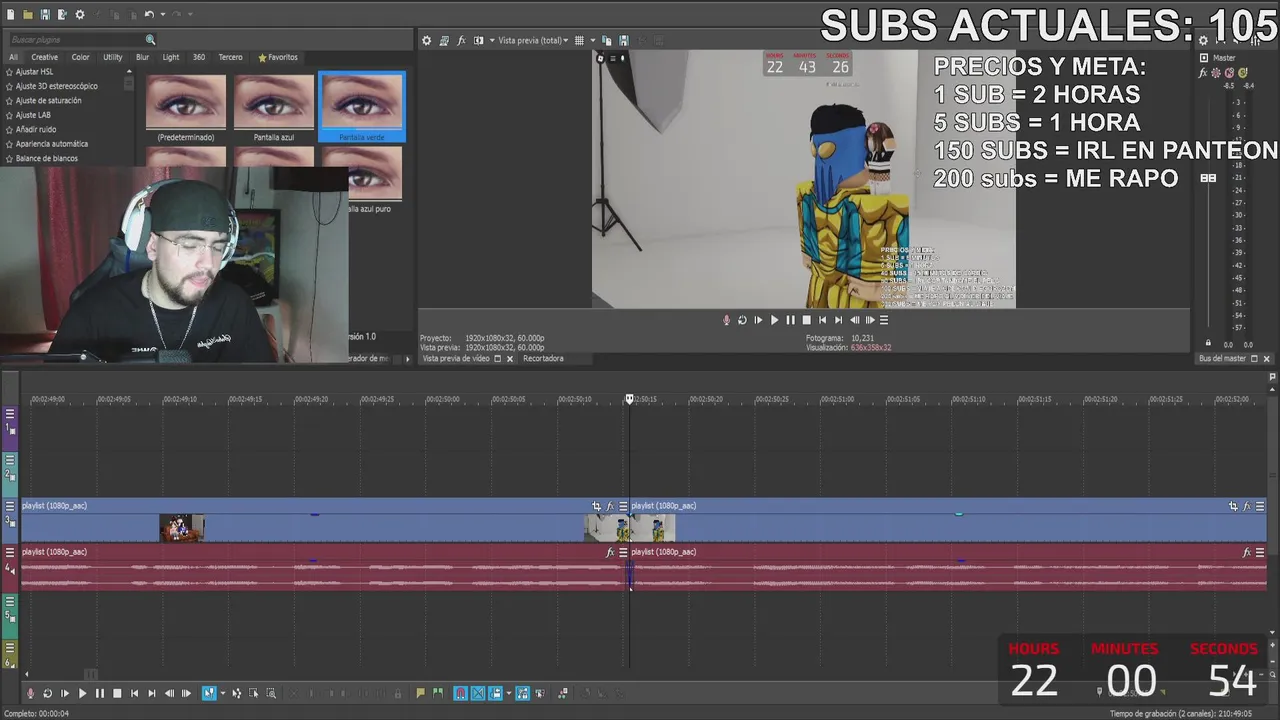Copy preview snapshot to clipboard
Image resolution: width=1280 pixels, height=720 pixels.
(x=607, y=40)
